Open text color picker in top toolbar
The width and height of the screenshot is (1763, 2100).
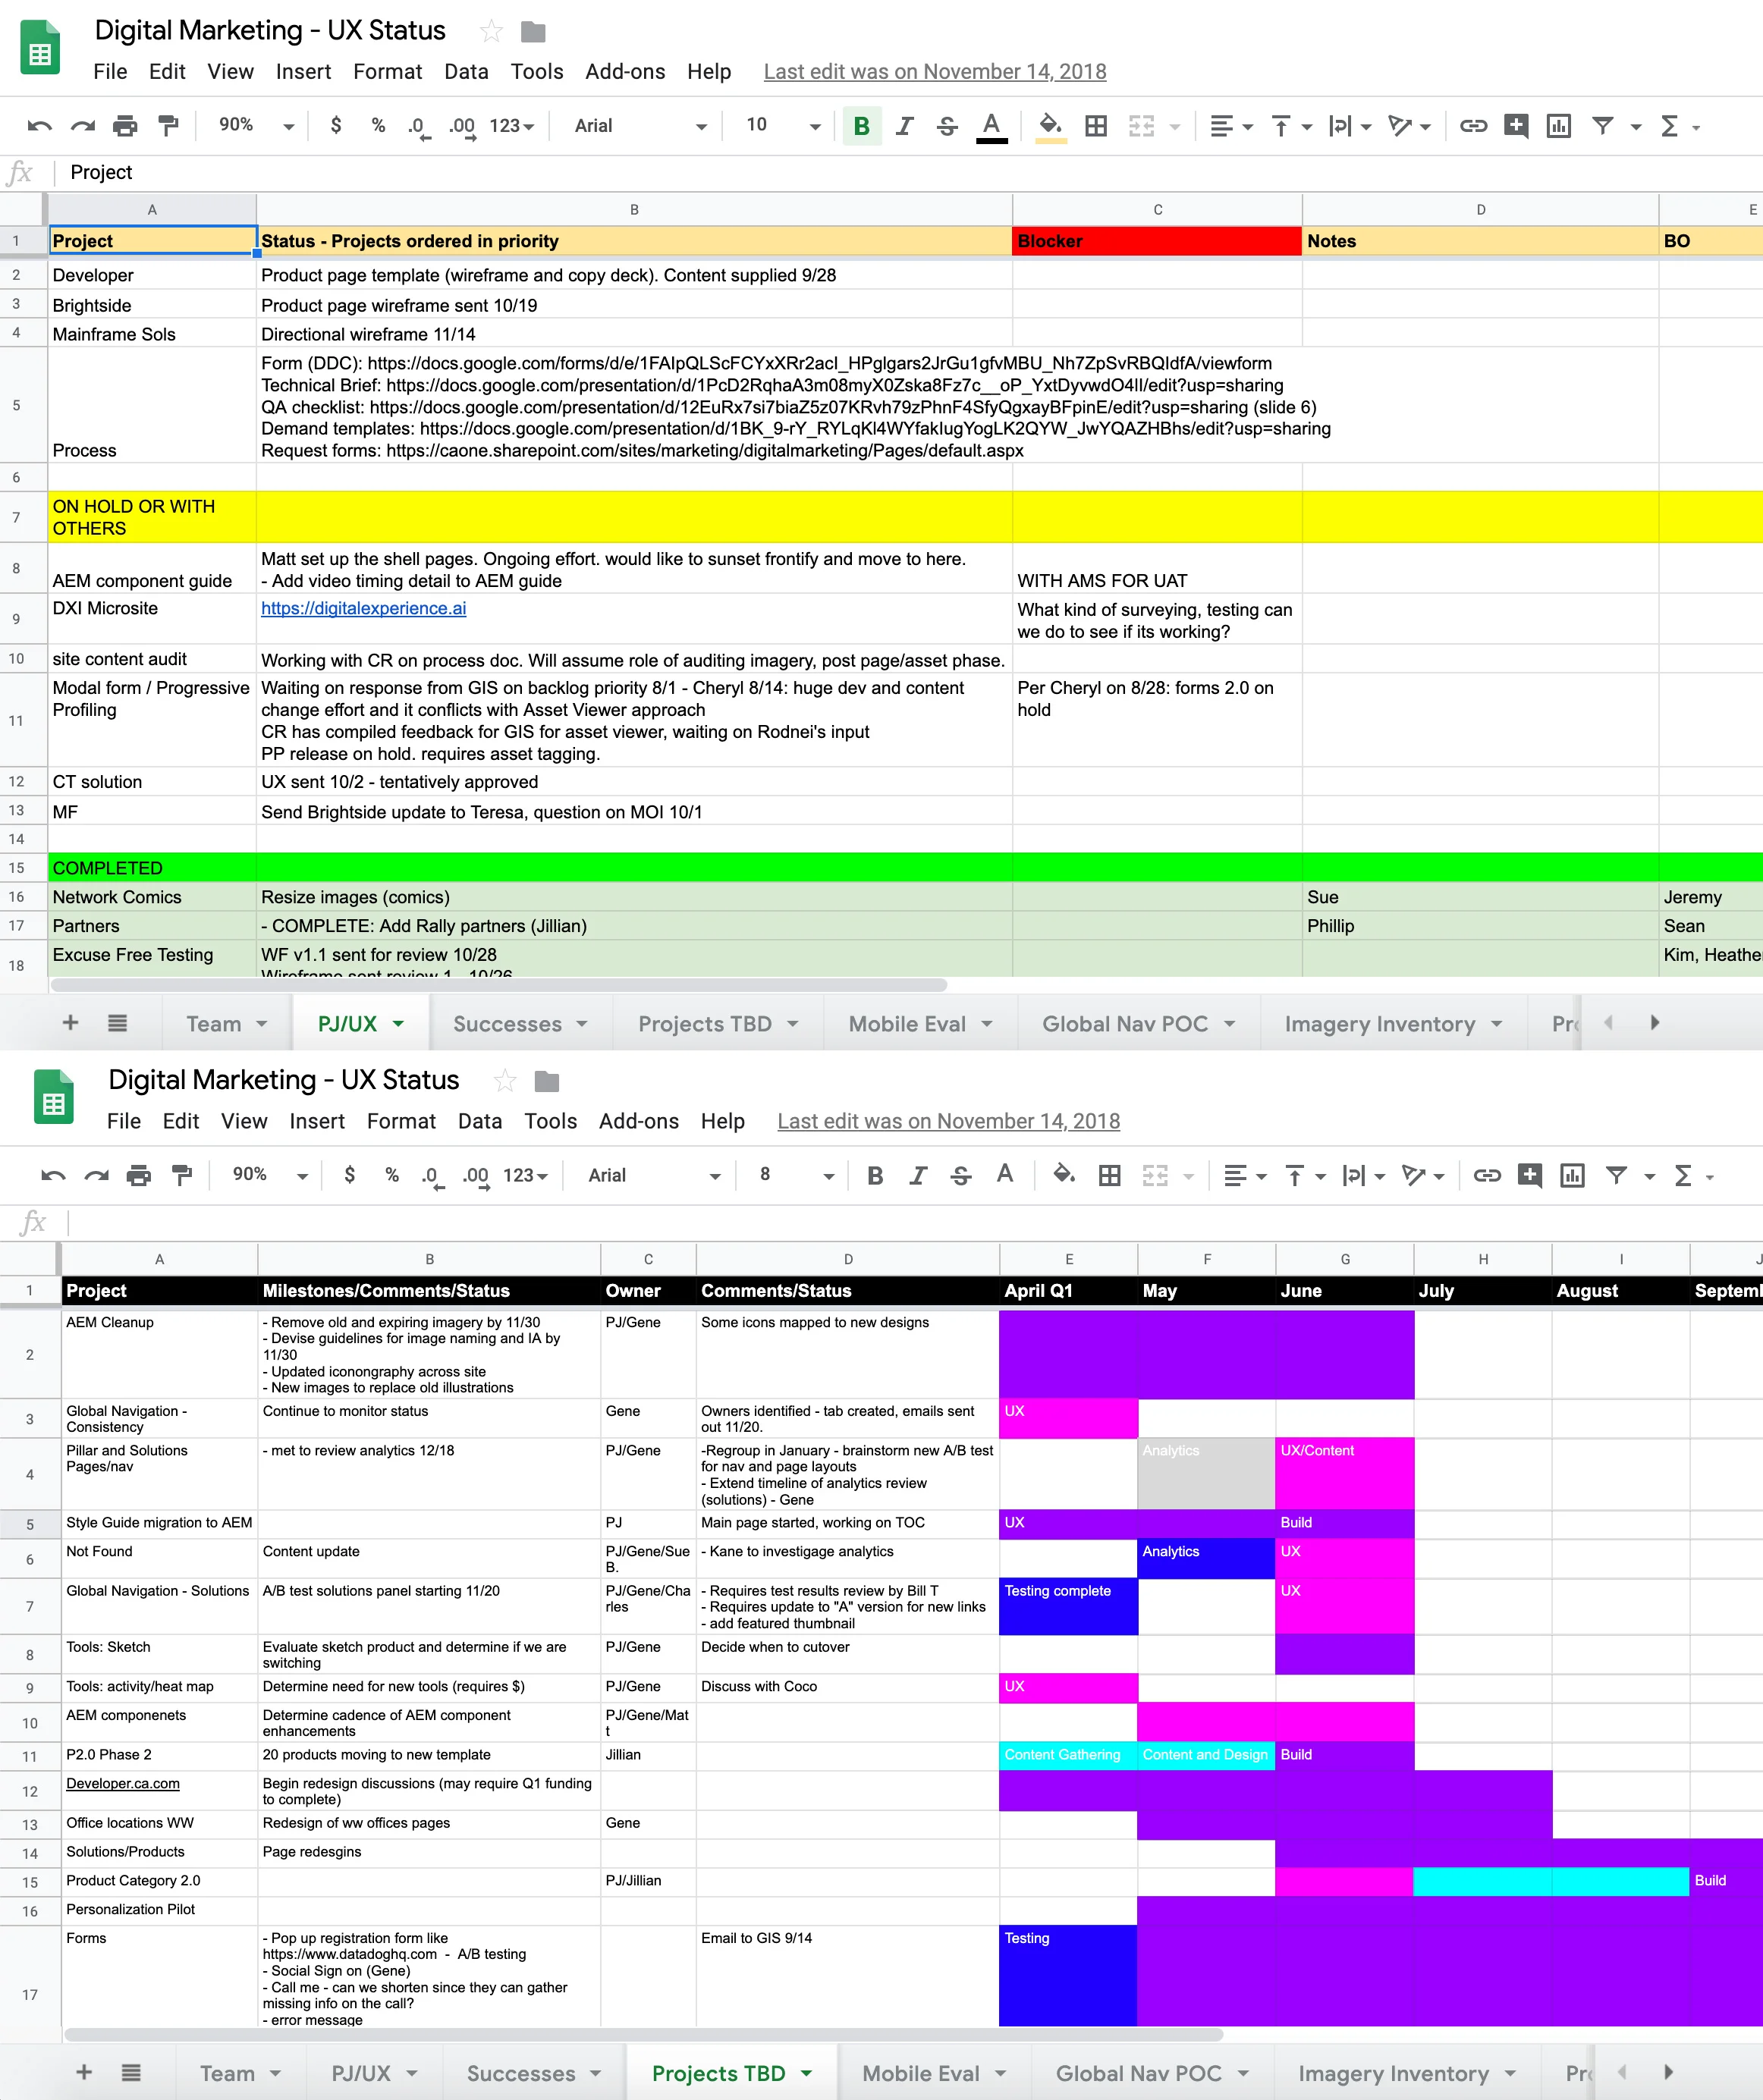tap(991, 127)
